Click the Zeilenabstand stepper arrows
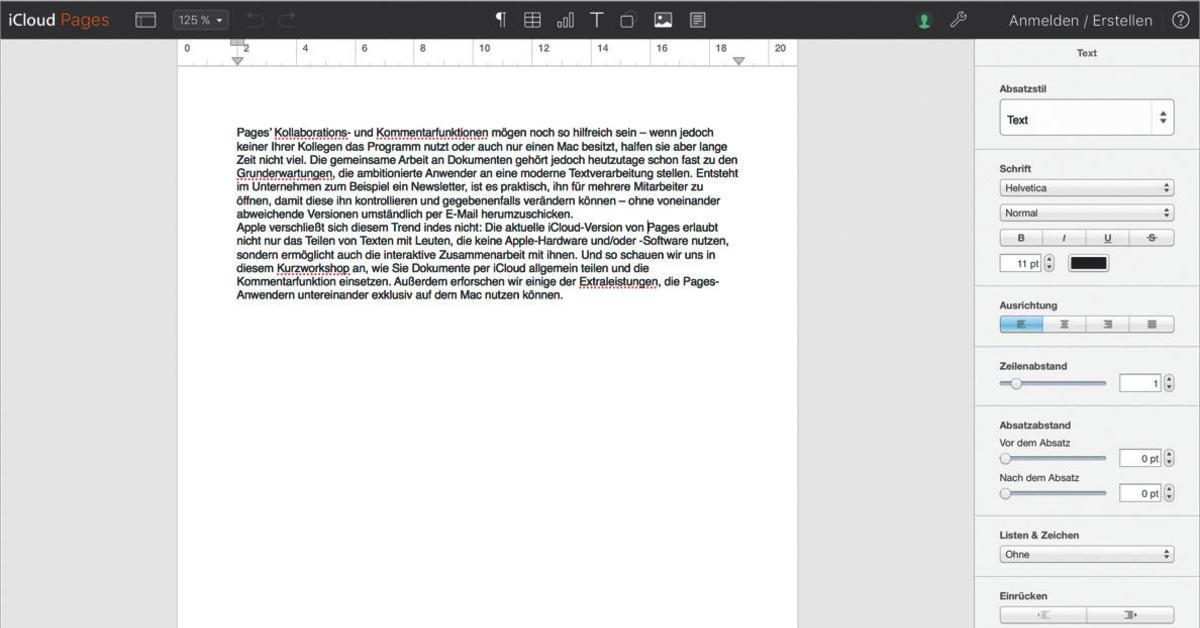The height and width of the screenshot is (628, 1200). tap(1169, 383)
